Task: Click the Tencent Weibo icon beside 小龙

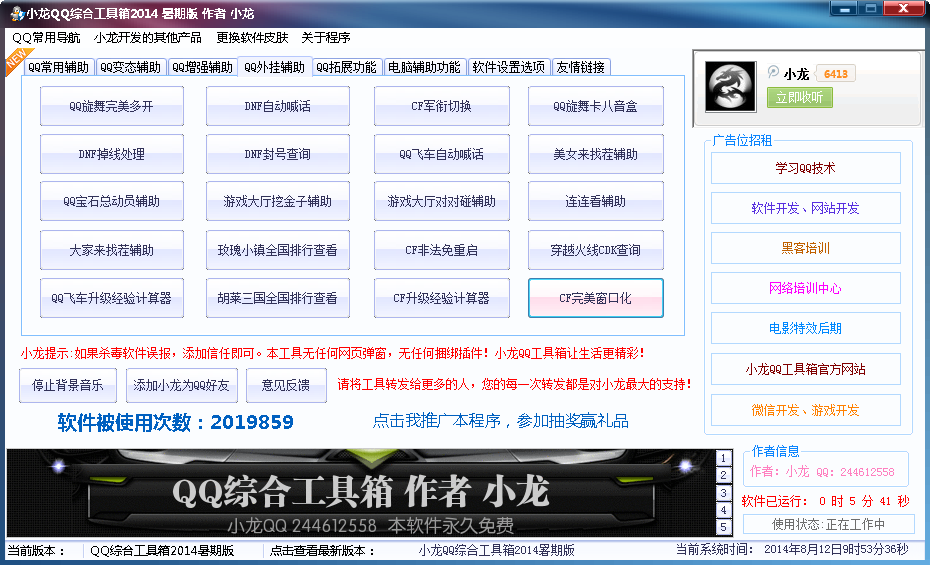Action: tap(773, 72)
